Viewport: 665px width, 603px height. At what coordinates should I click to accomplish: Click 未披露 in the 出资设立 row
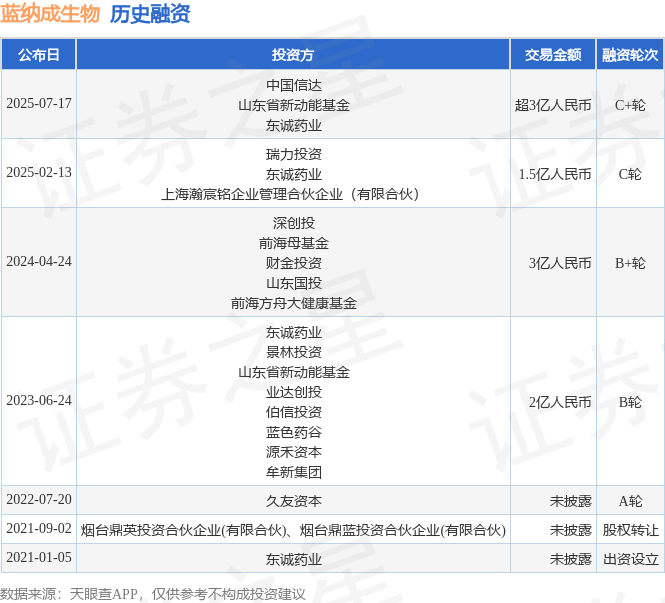point(570,559)
